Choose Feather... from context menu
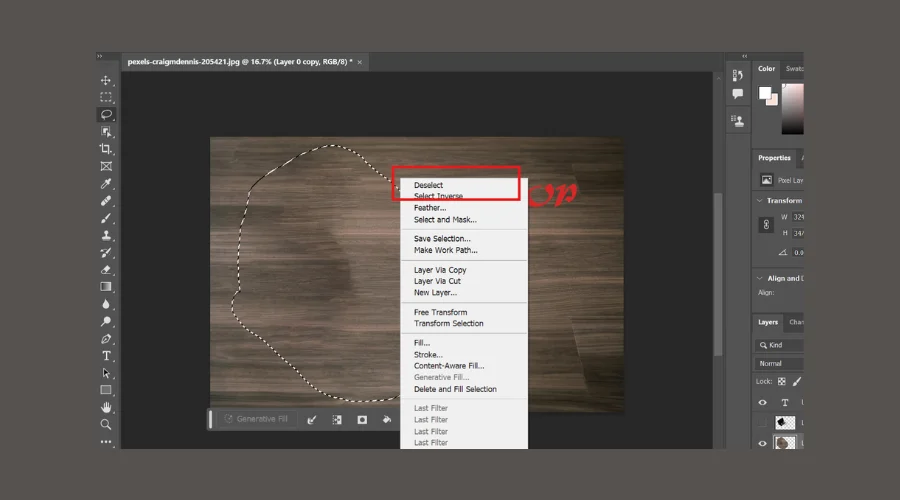Screen dimensions: 900x500 [429, 208]
